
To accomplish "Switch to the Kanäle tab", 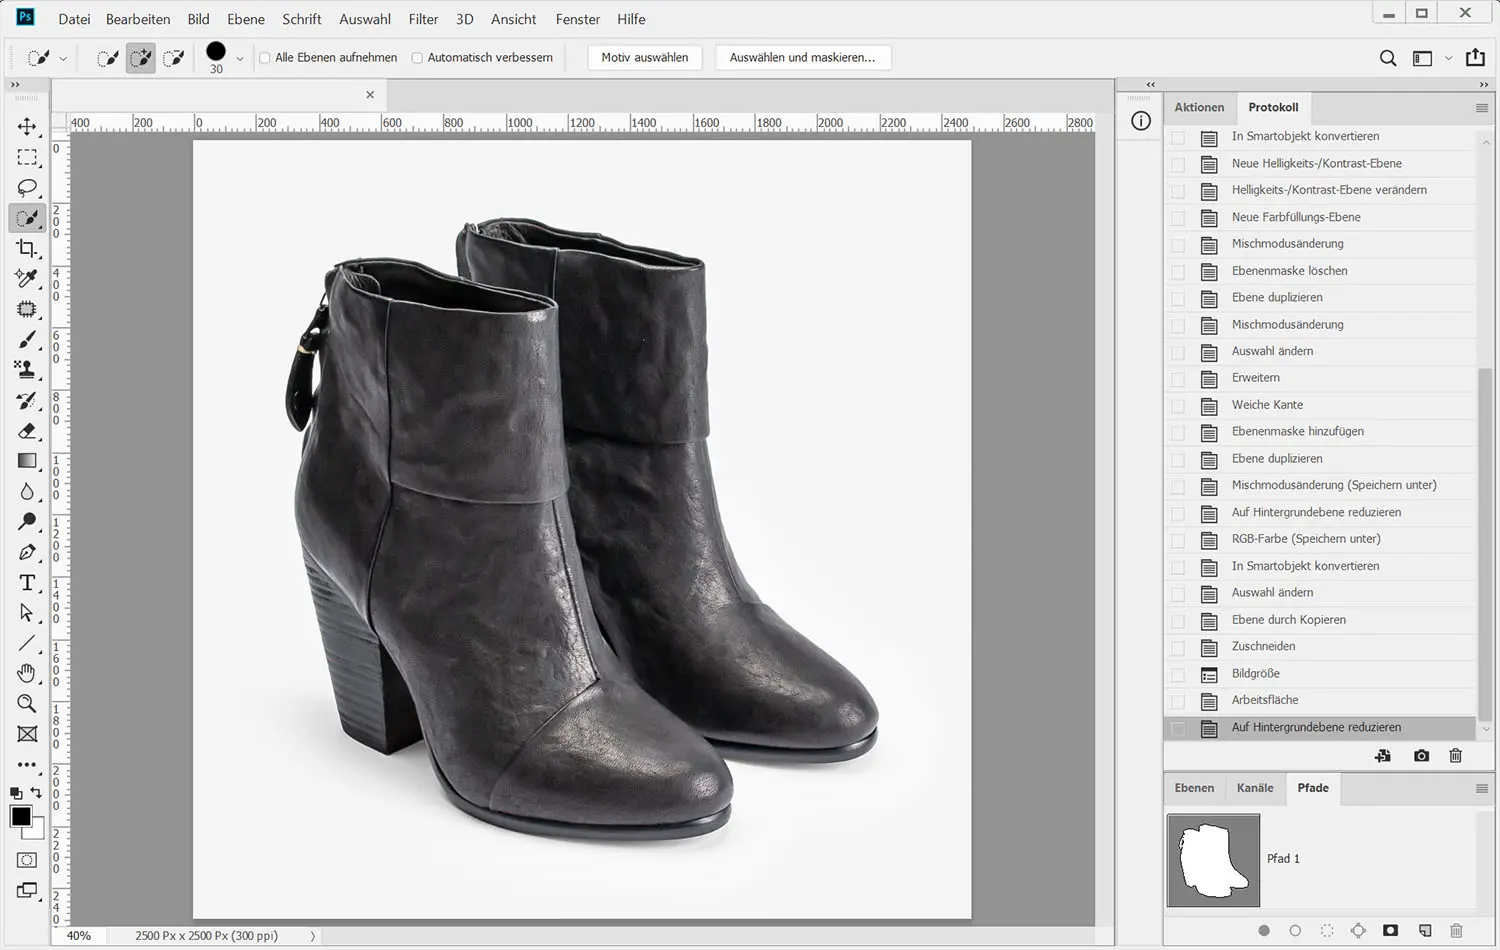I will (x=1254, y=788).
